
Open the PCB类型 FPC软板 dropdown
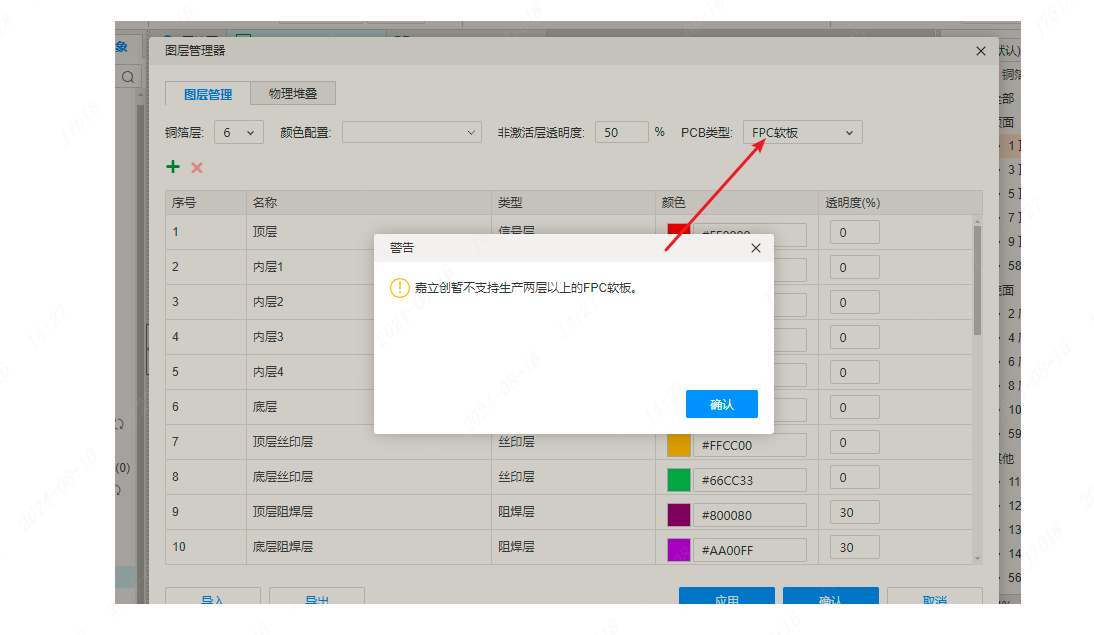click(x=802, y=132)
